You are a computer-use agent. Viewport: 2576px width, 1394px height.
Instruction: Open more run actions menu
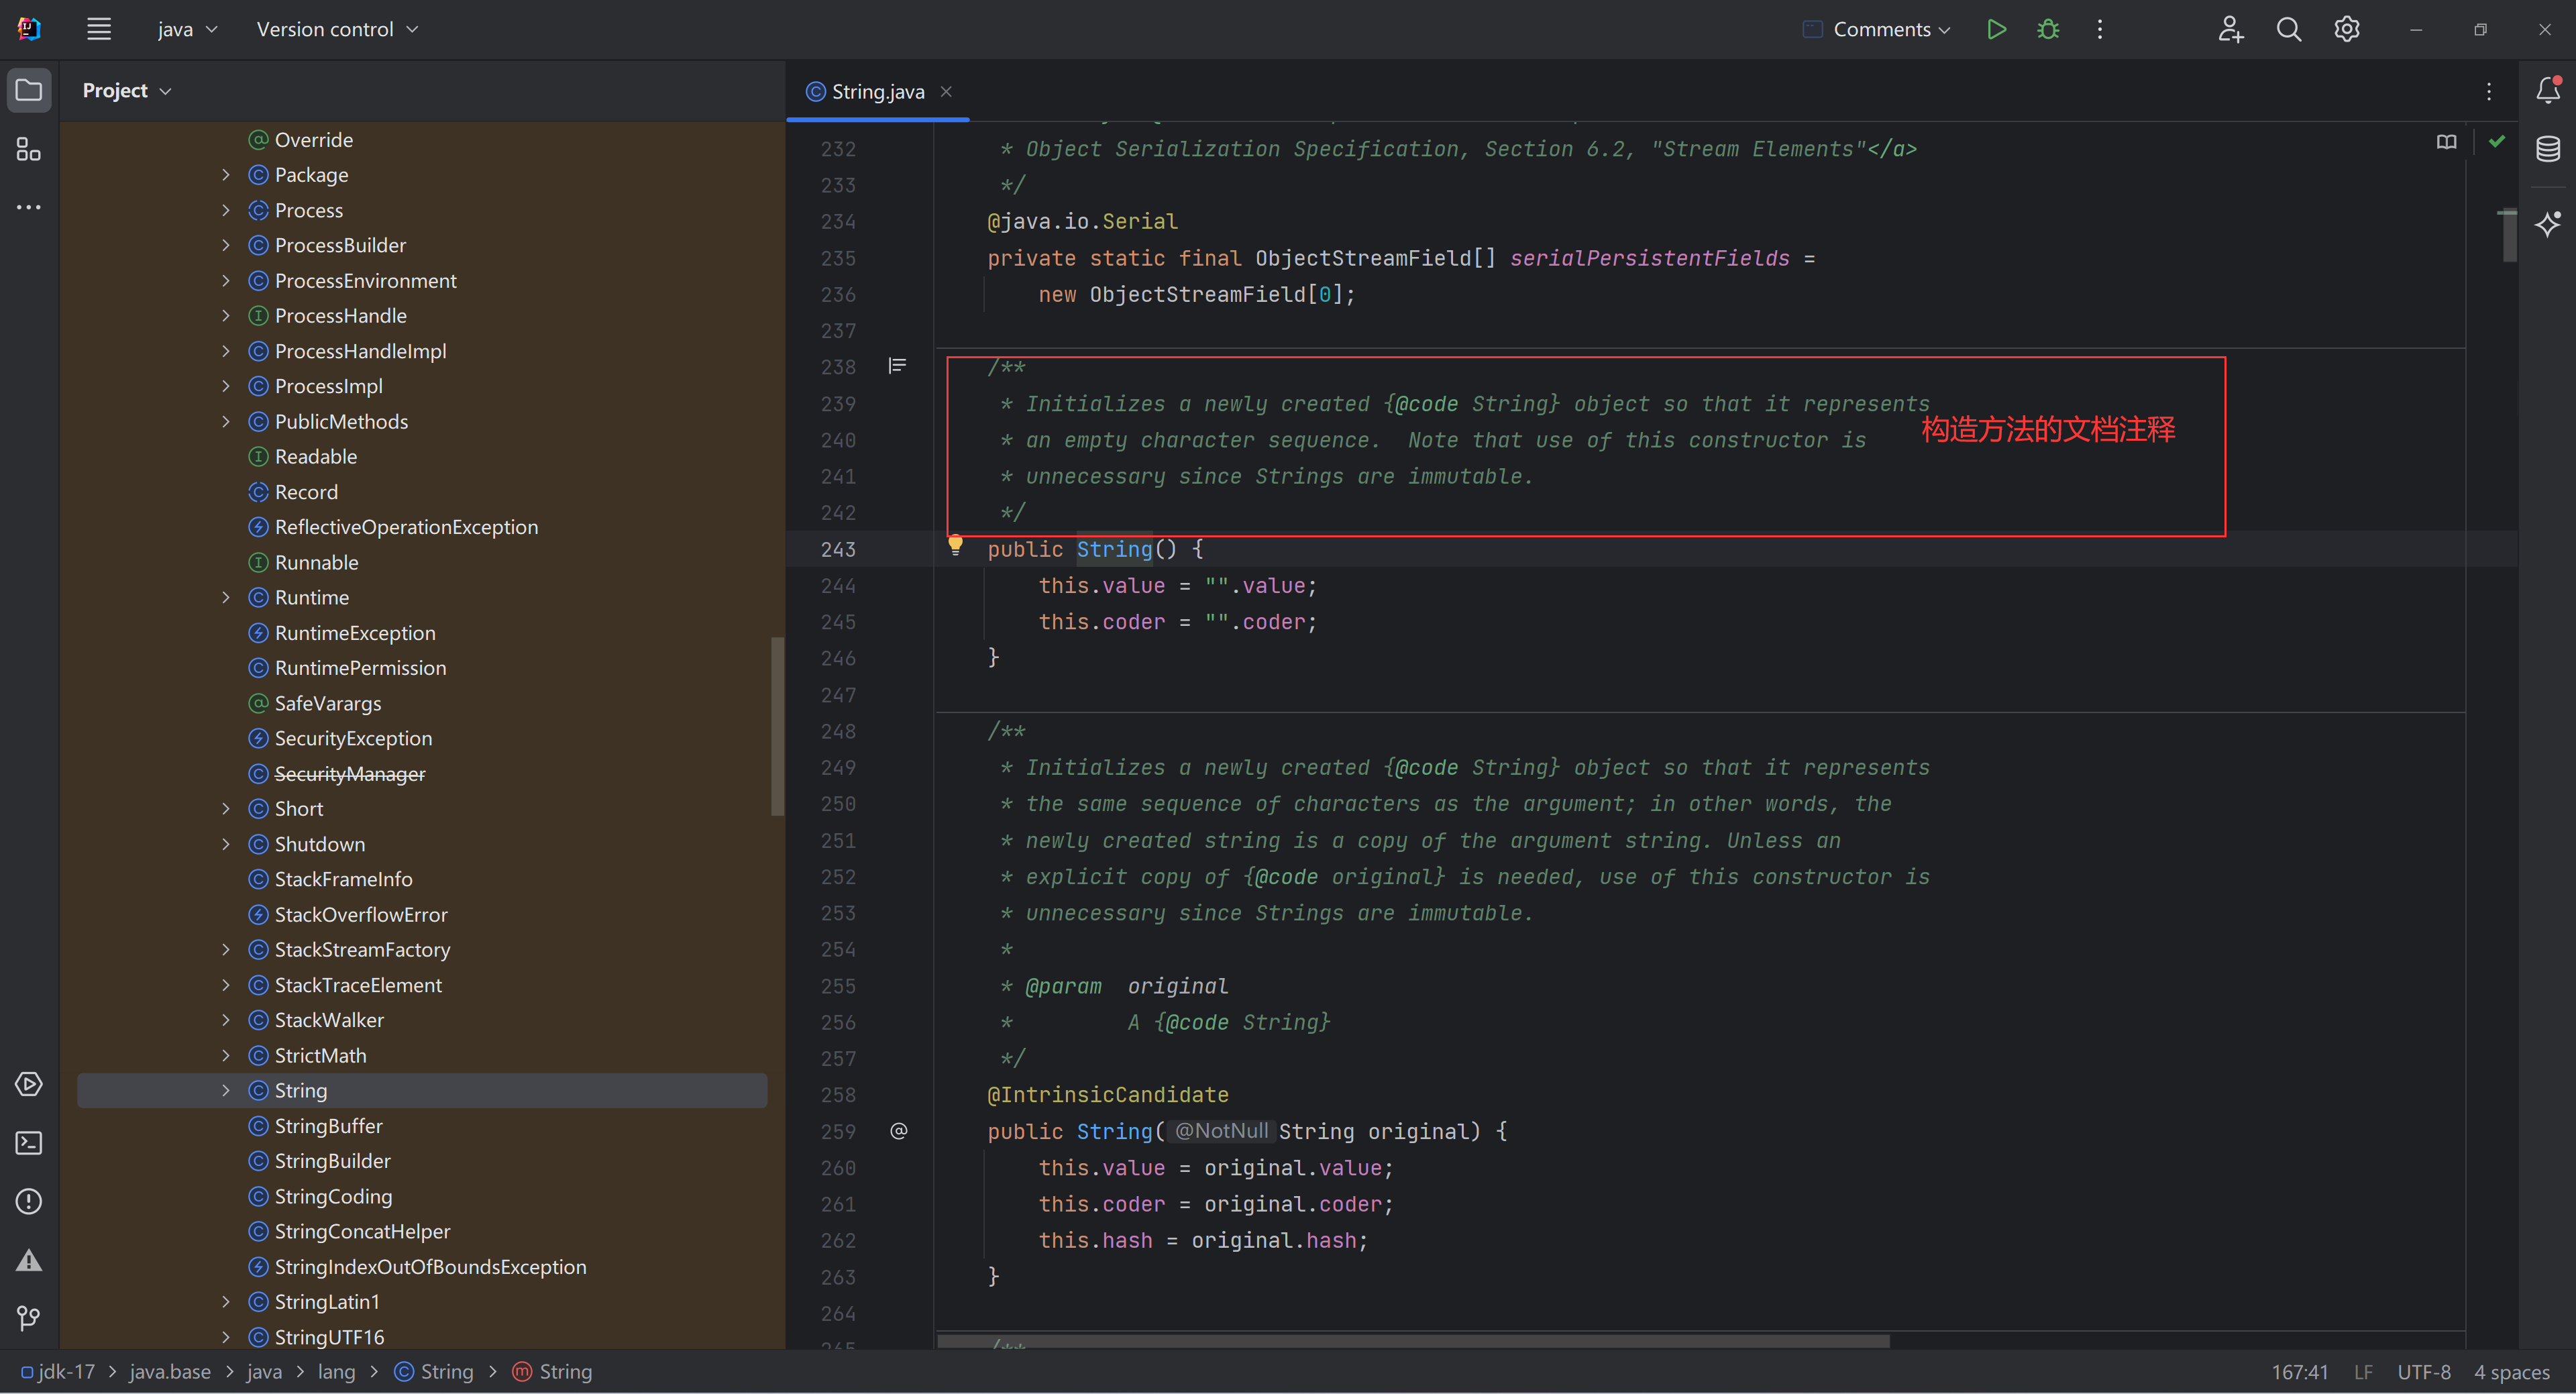2100,29
